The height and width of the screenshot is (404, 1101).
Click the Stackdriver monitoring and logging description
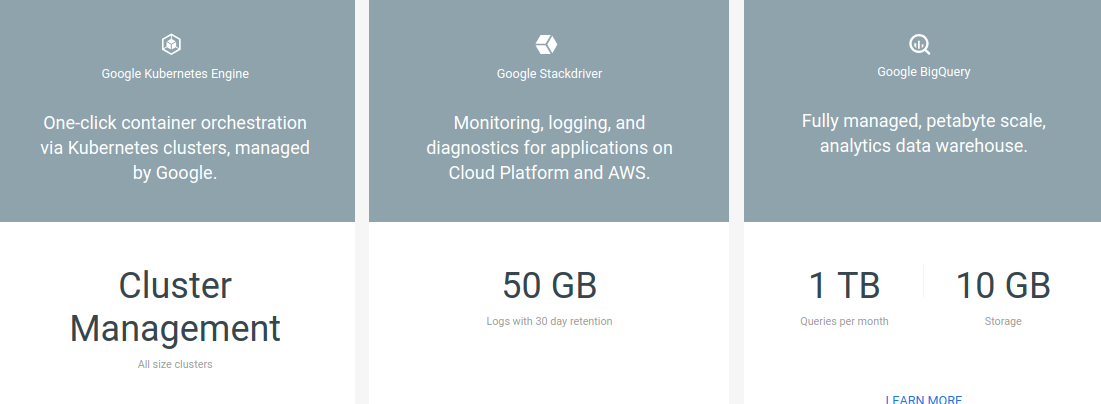549,148
